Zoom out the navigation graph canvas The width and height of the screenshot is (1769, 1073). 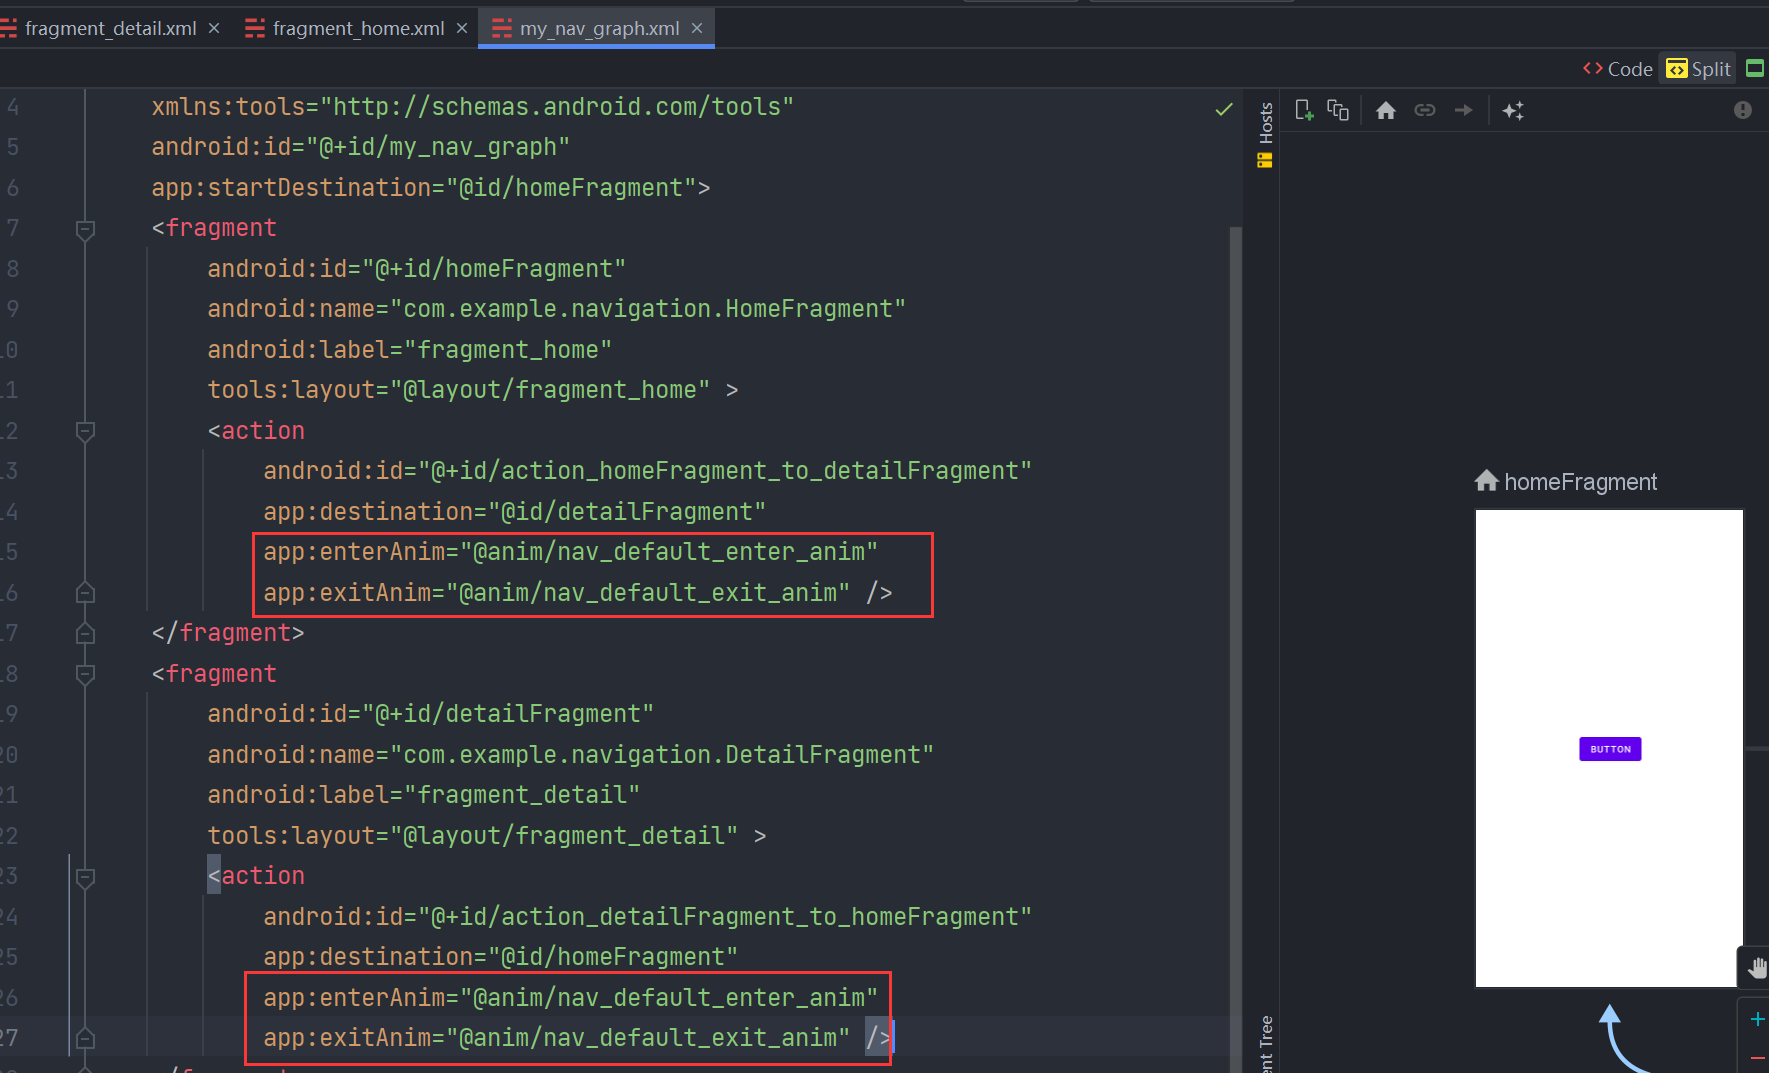point(1757,1057)
